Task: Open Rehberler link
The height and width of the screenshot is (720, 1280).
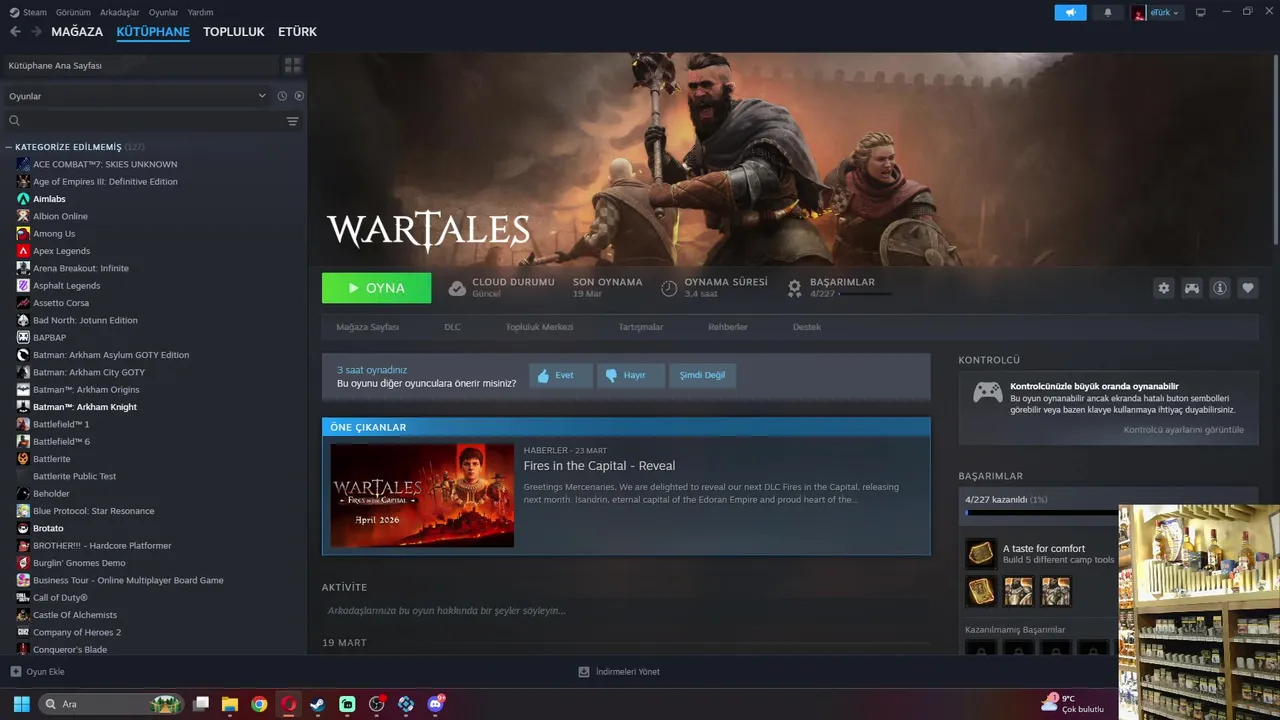Action: [x=727, y=327]
